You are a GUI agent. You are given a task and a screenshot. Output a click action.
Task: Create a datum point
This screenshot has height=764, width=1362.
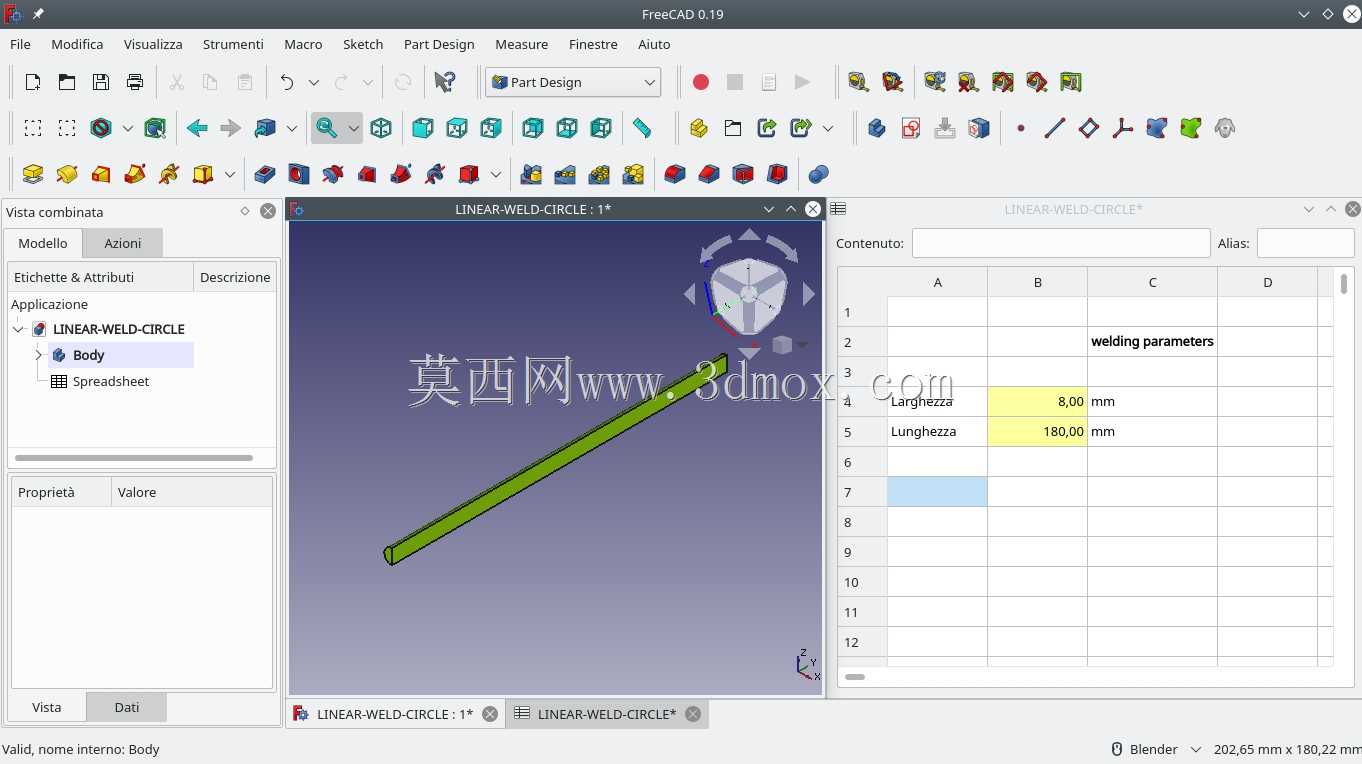tap(1021, 128)
